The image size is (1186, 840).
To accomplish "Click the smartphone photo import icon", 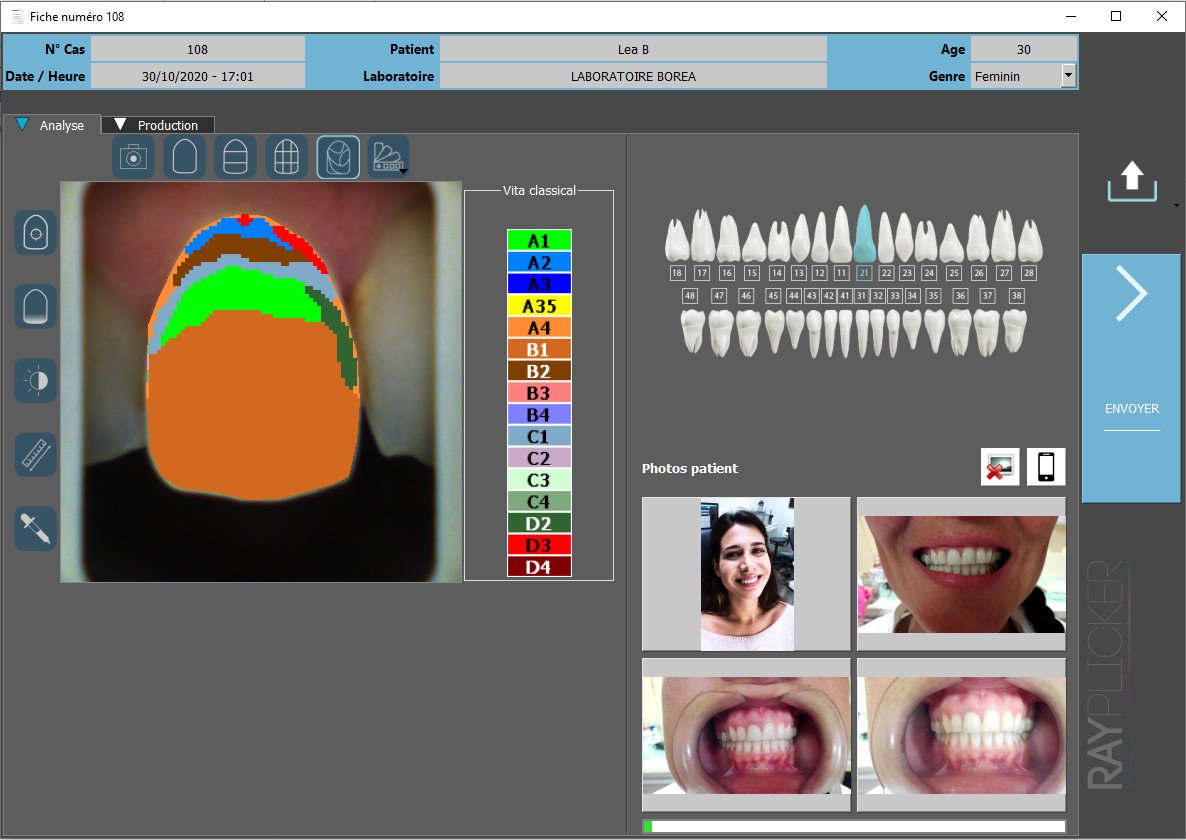I will click(x=1046, y=467).
